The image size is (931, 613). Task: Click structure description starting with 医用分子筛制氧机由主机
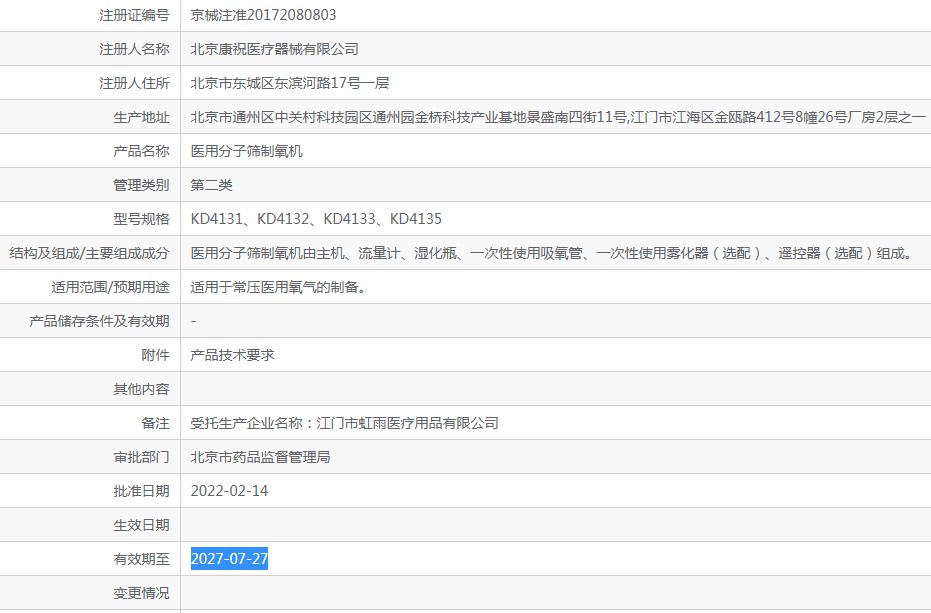[552, 253]
